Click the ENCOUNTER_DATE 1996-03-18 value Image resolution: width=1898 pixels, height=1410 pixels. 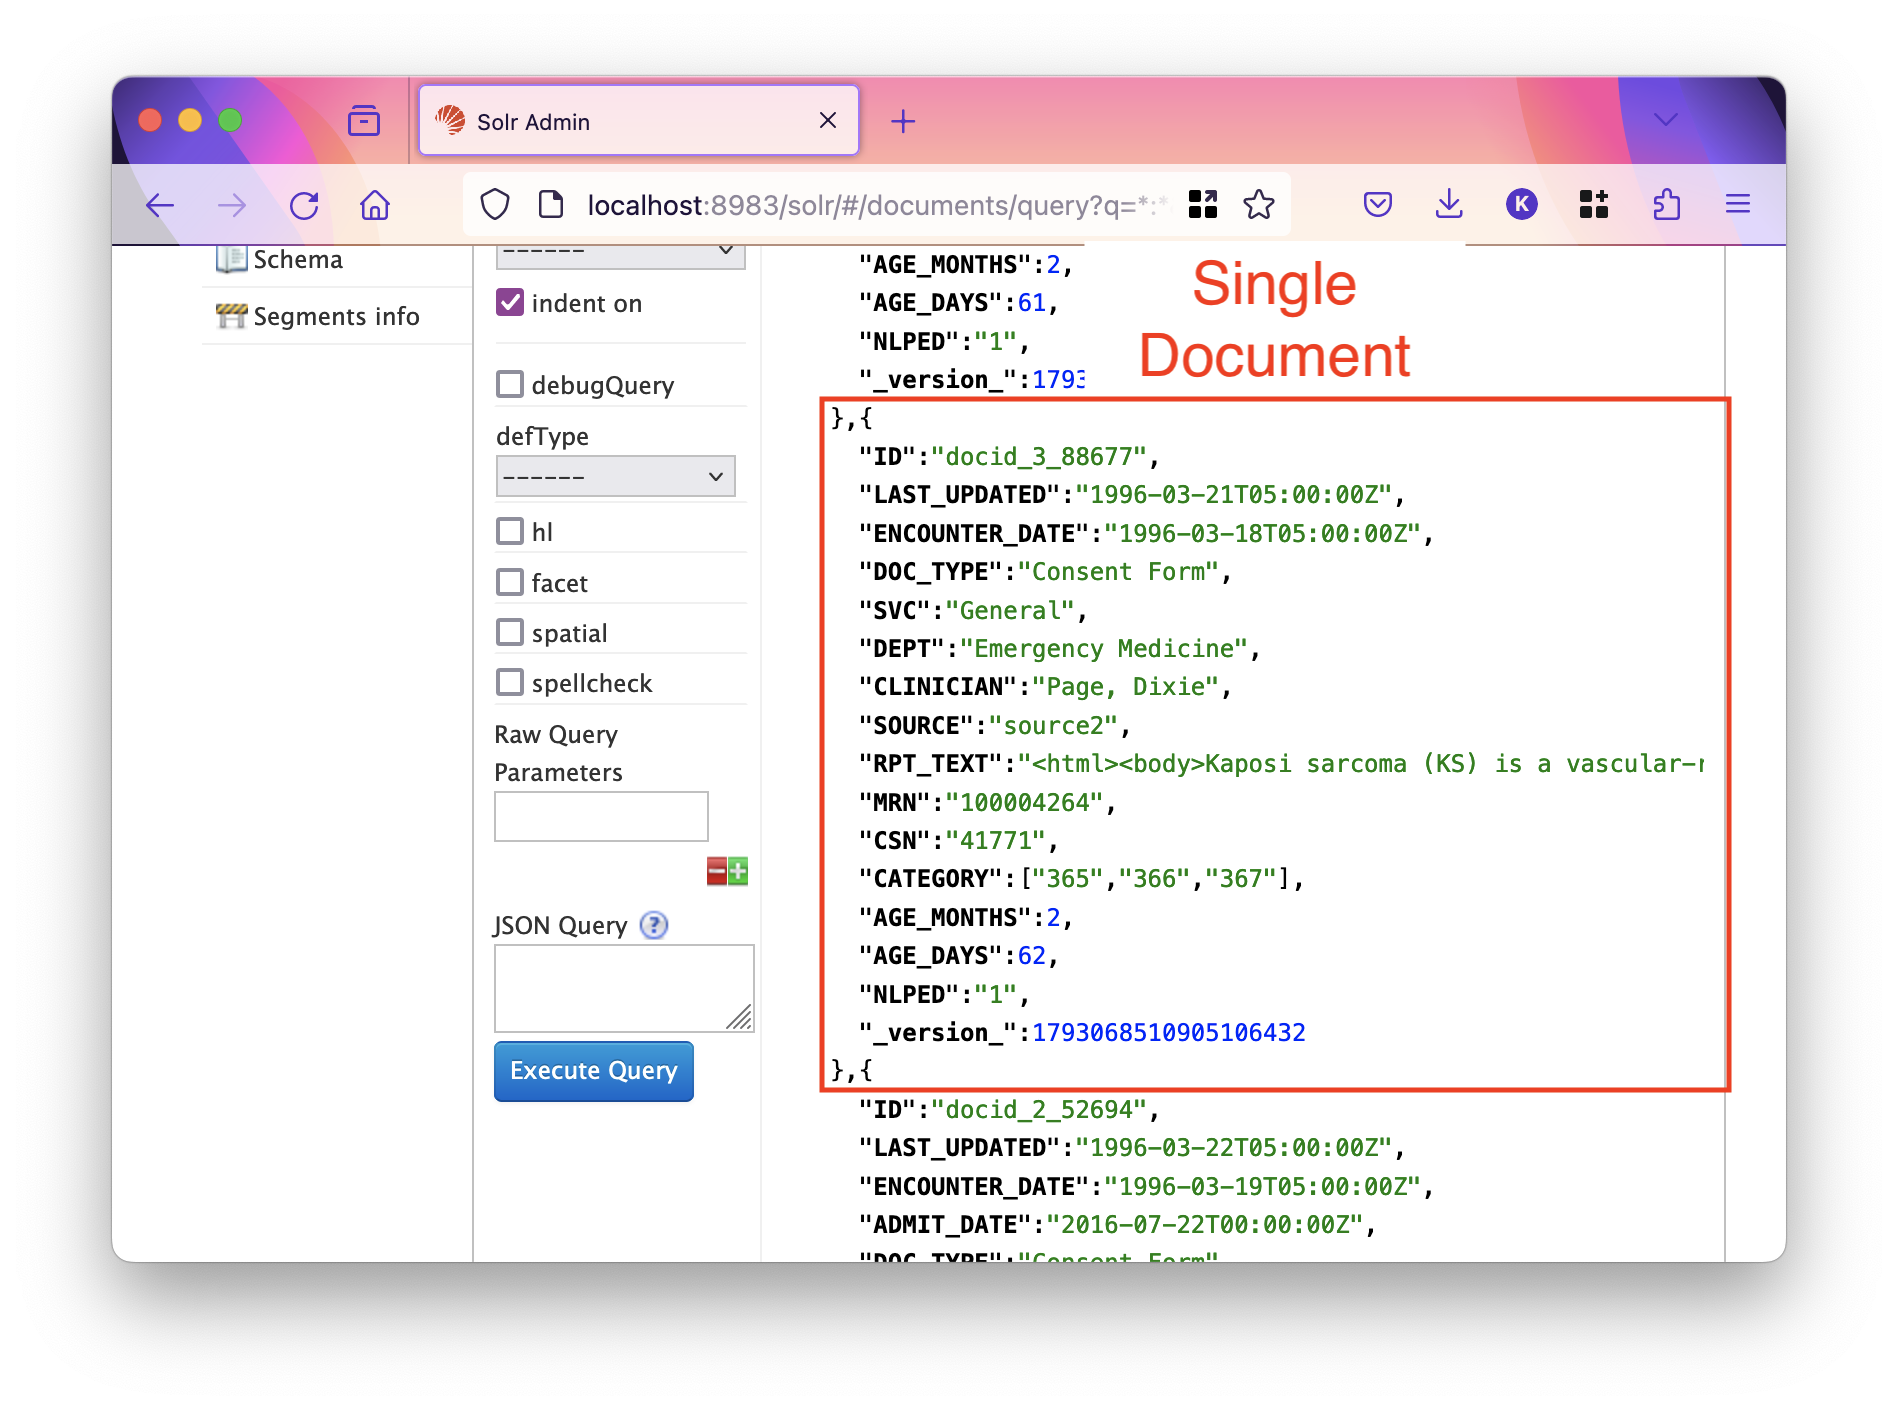(x=1262, y=534)
